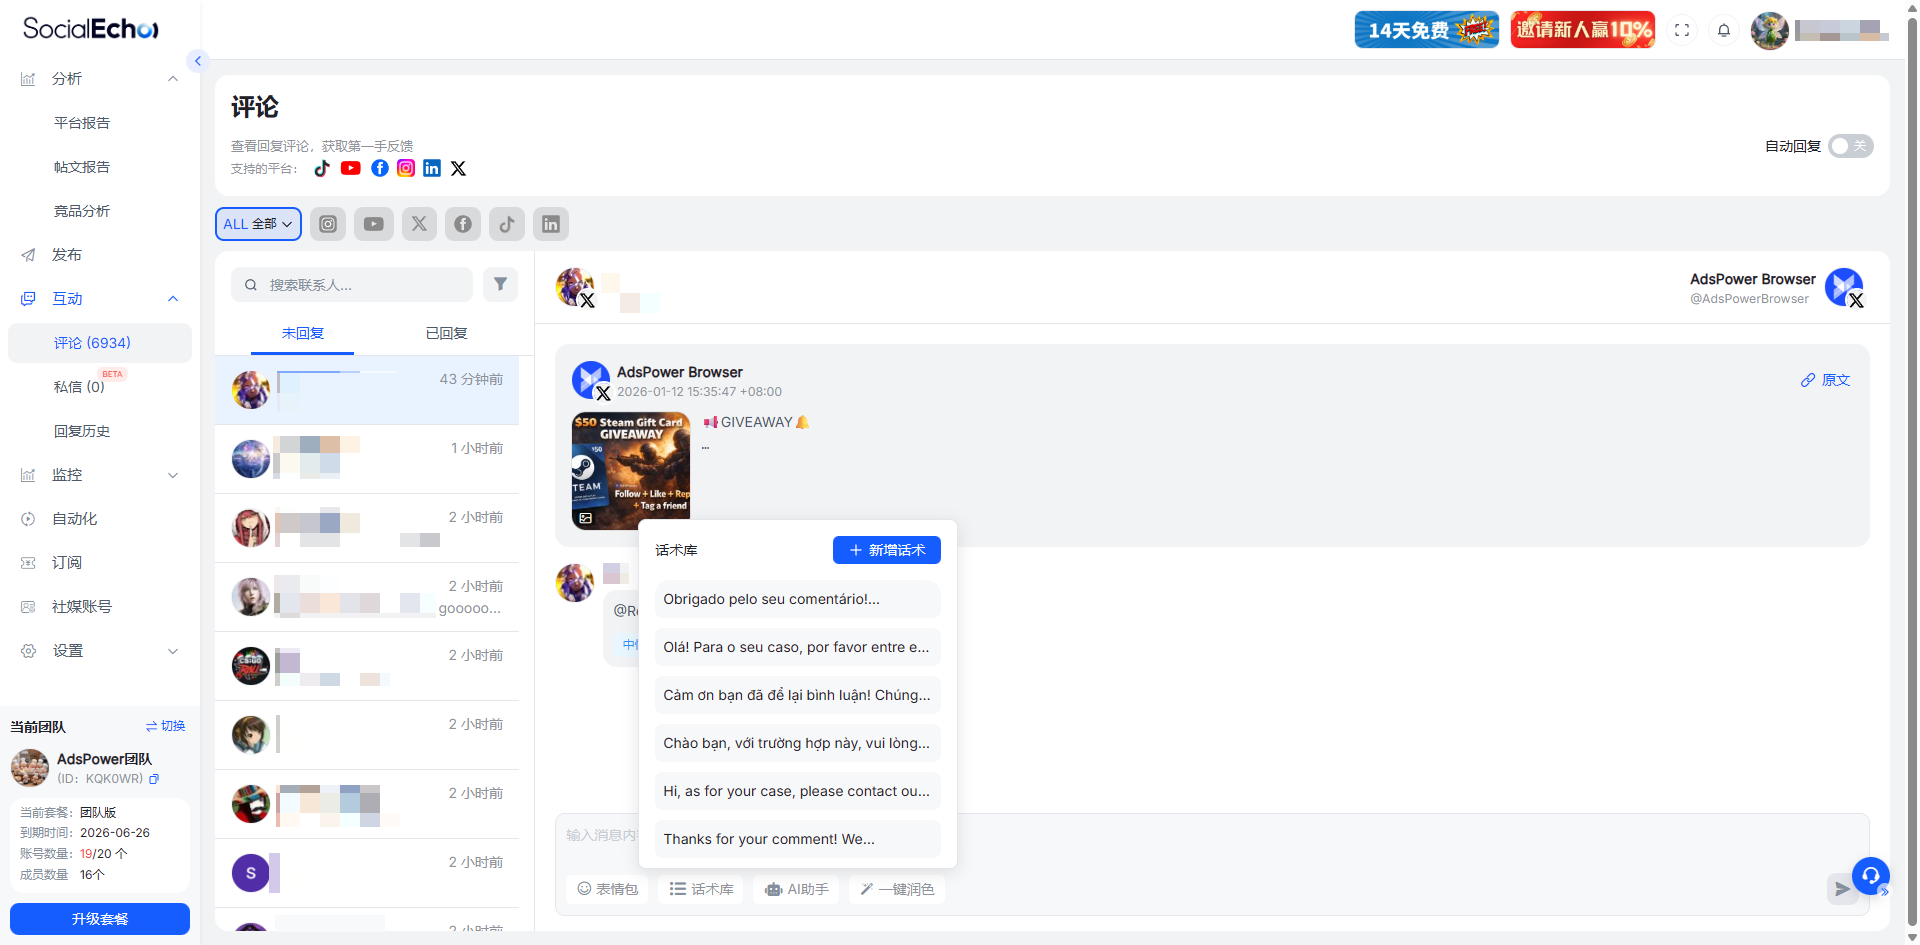Open 回复历史 in the sidebar
1920x945 pixels.
pos(82,431)
